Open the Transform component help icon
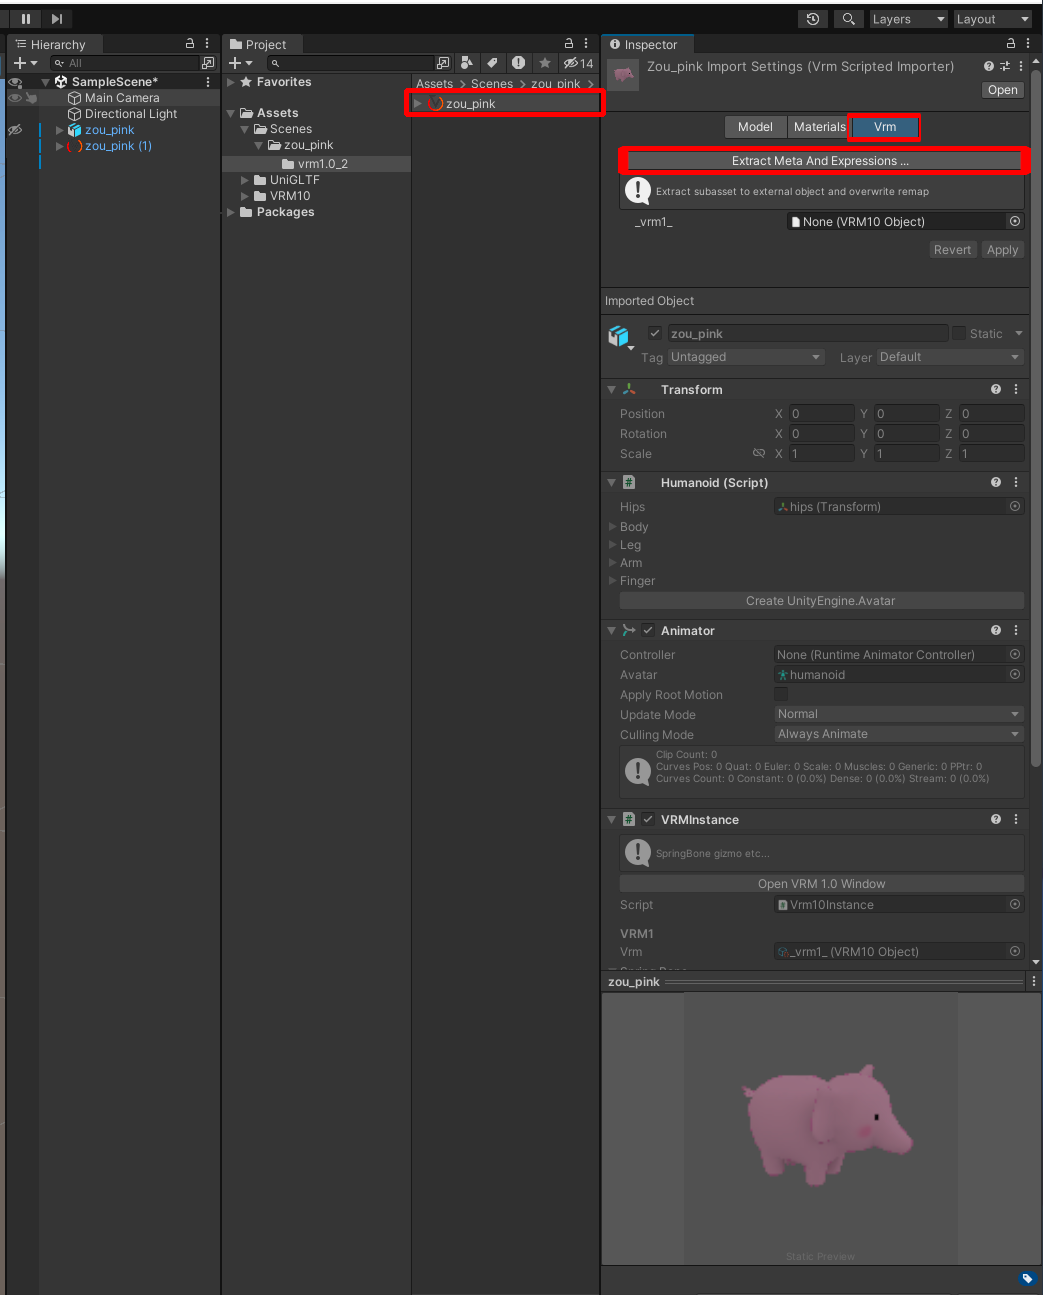1043x1295 pixels. pyautogui.click(x=995, y=390)
